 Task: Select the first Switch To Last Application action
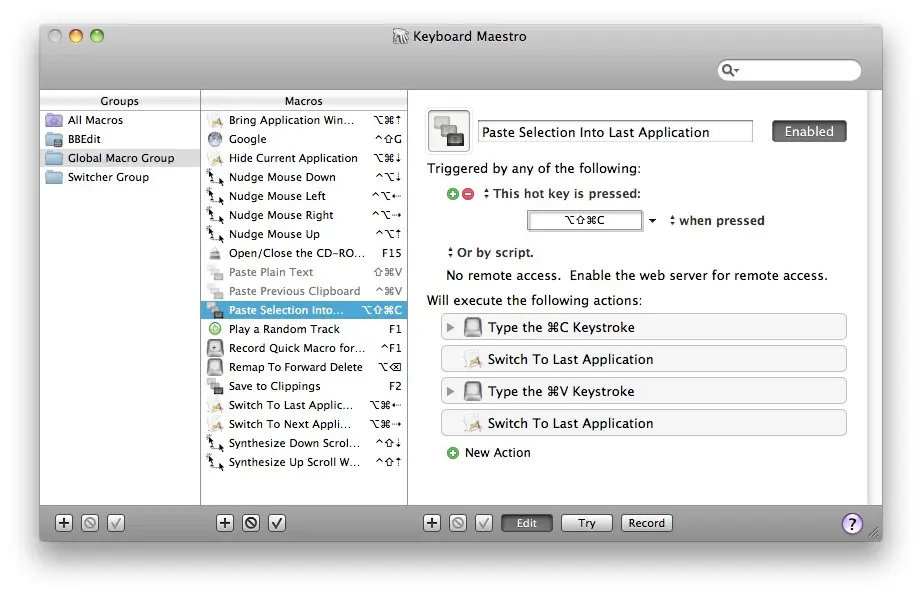click(x=644, y=359)
